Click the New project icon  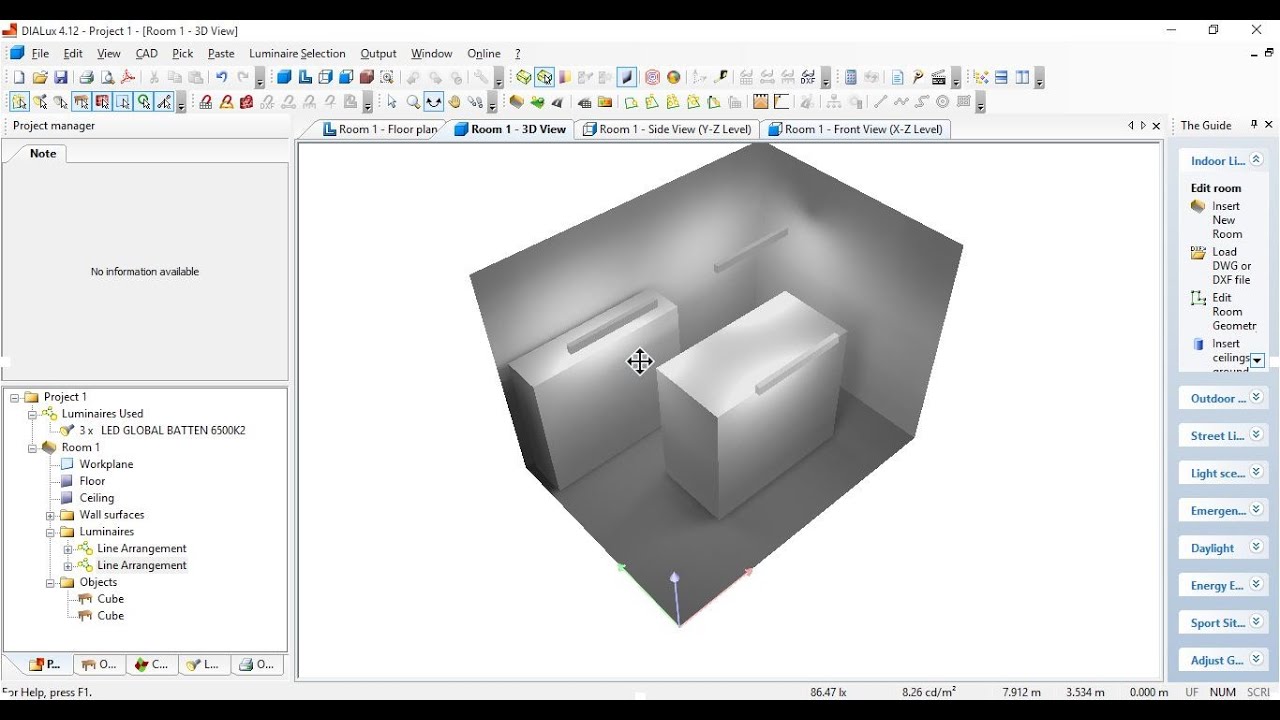(x=19, y=77)
